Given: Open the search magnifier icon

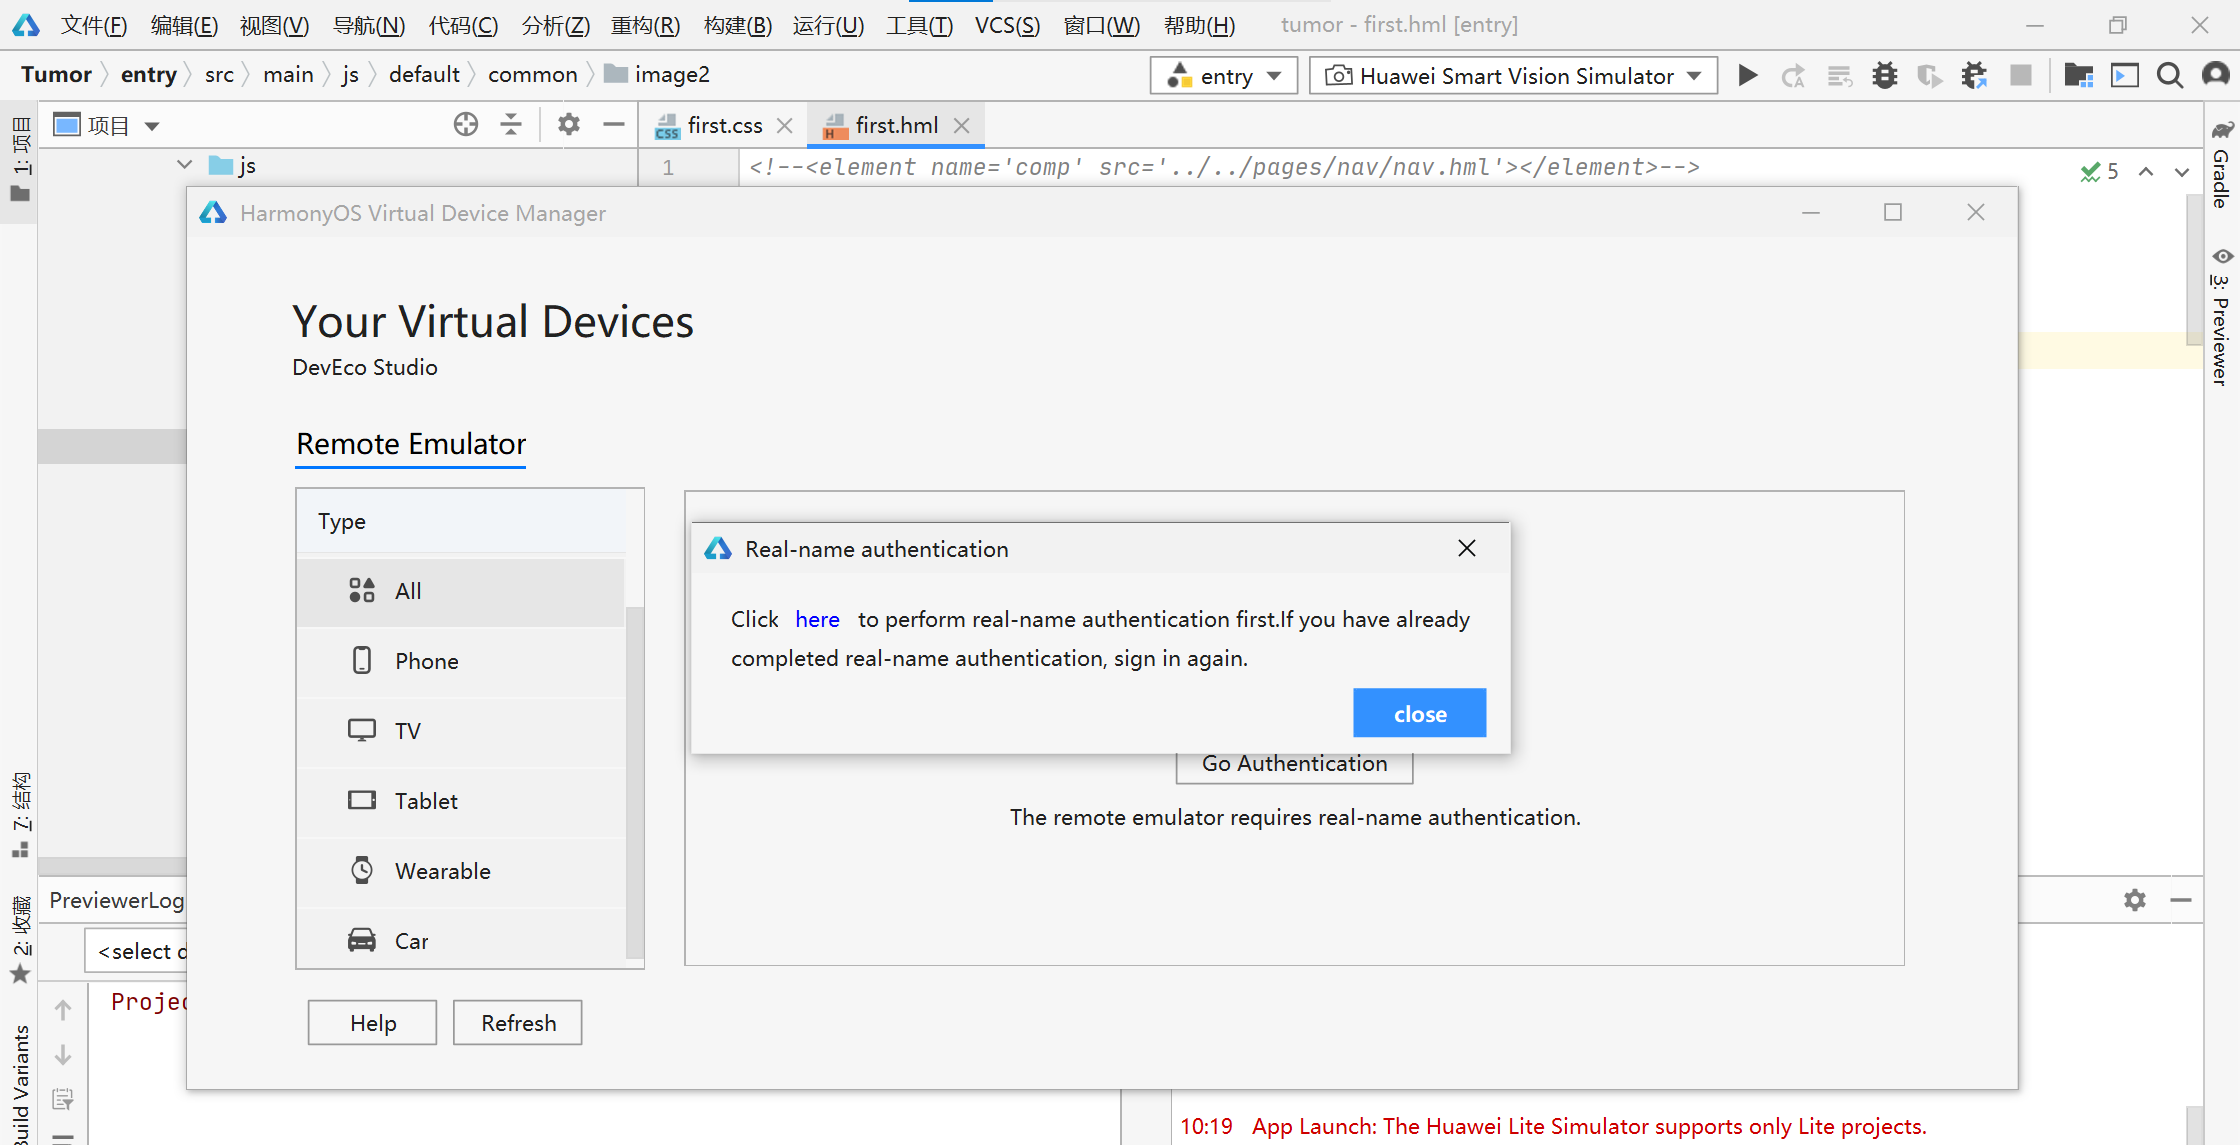Looking at the screenshot, I should click(2169, 75).
